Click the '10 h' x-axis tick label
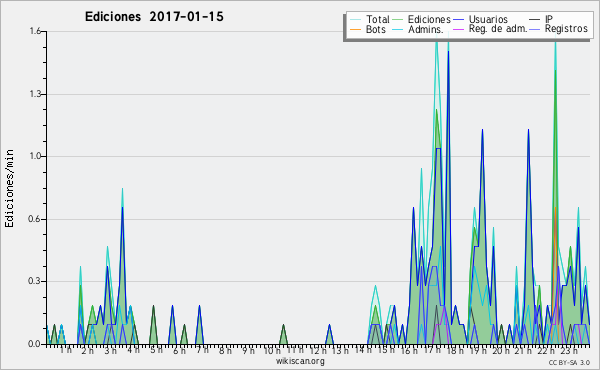This screenshot has height=370, width=600. (x=272, y=350)
